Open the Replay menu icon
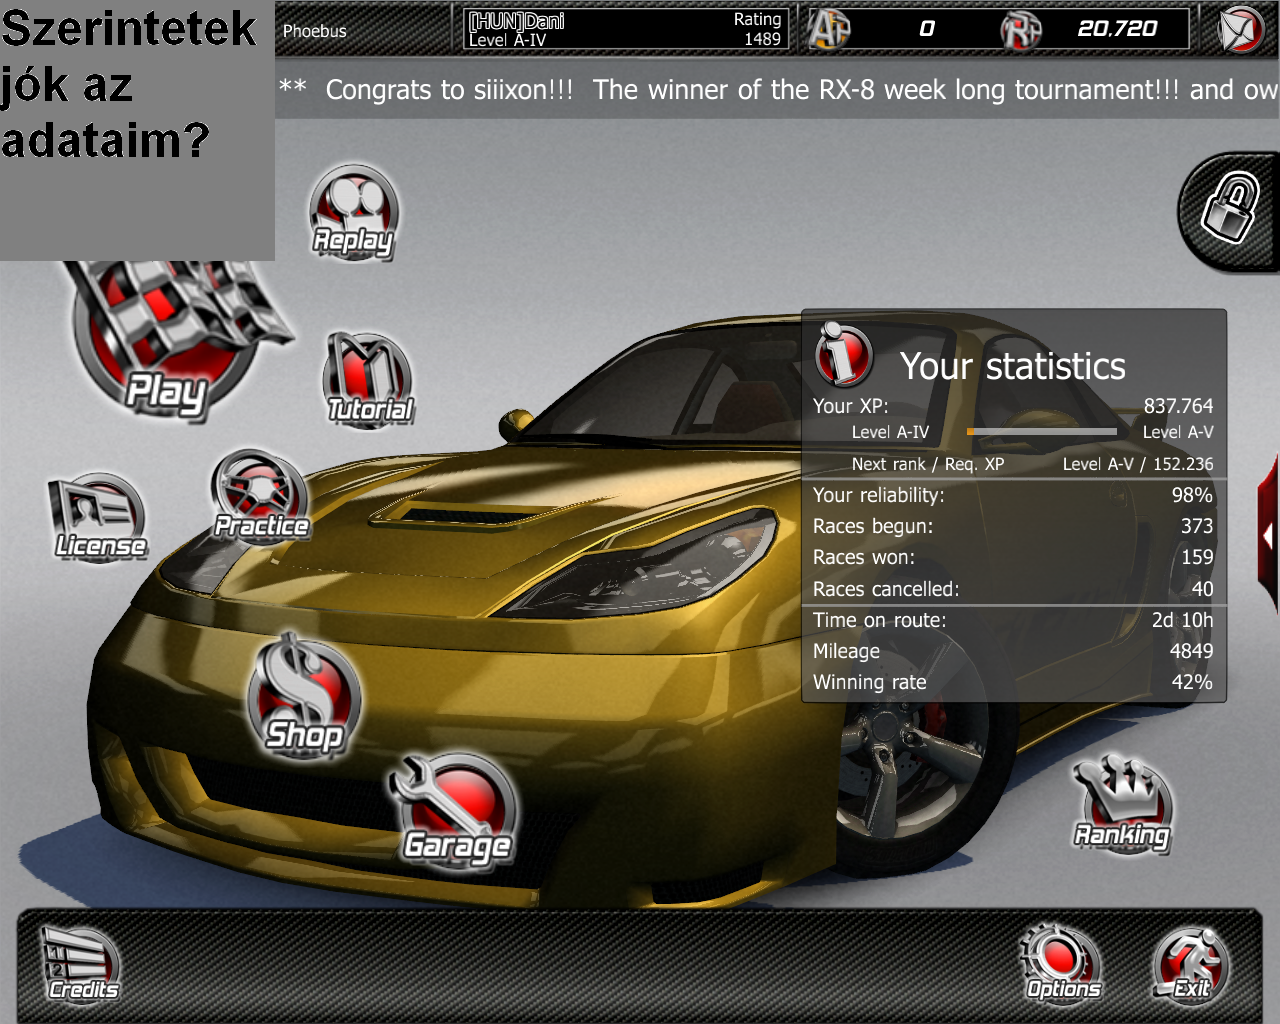This screenshot has height=1024, width=1280. pos(353,213)
